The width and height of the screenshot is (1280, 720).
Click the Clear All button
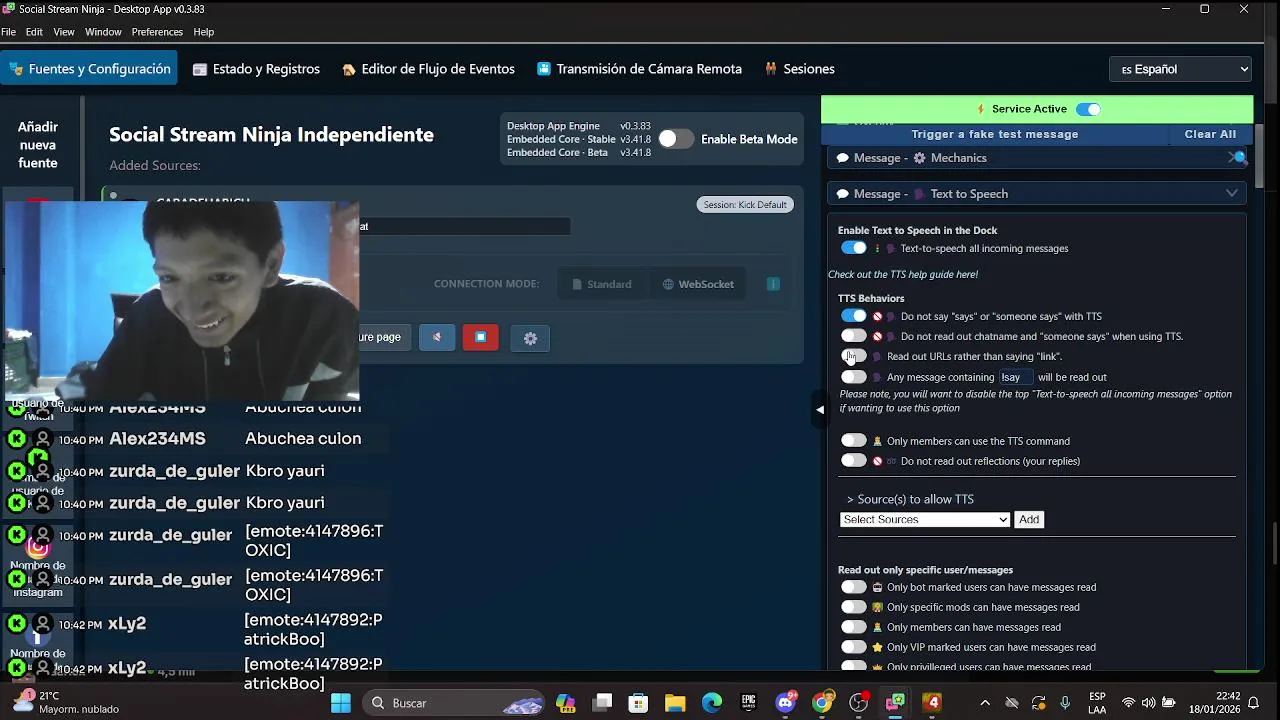pyautogui.click(x=1210, y=134)
